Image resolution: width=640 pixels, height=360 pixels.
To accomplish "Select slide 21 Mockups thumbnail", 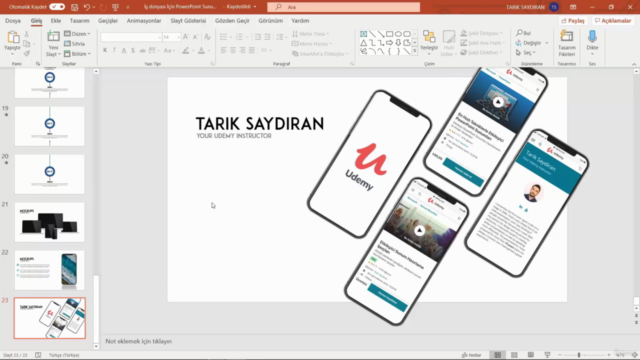I will pyautogui.click(x=49, y=222).
